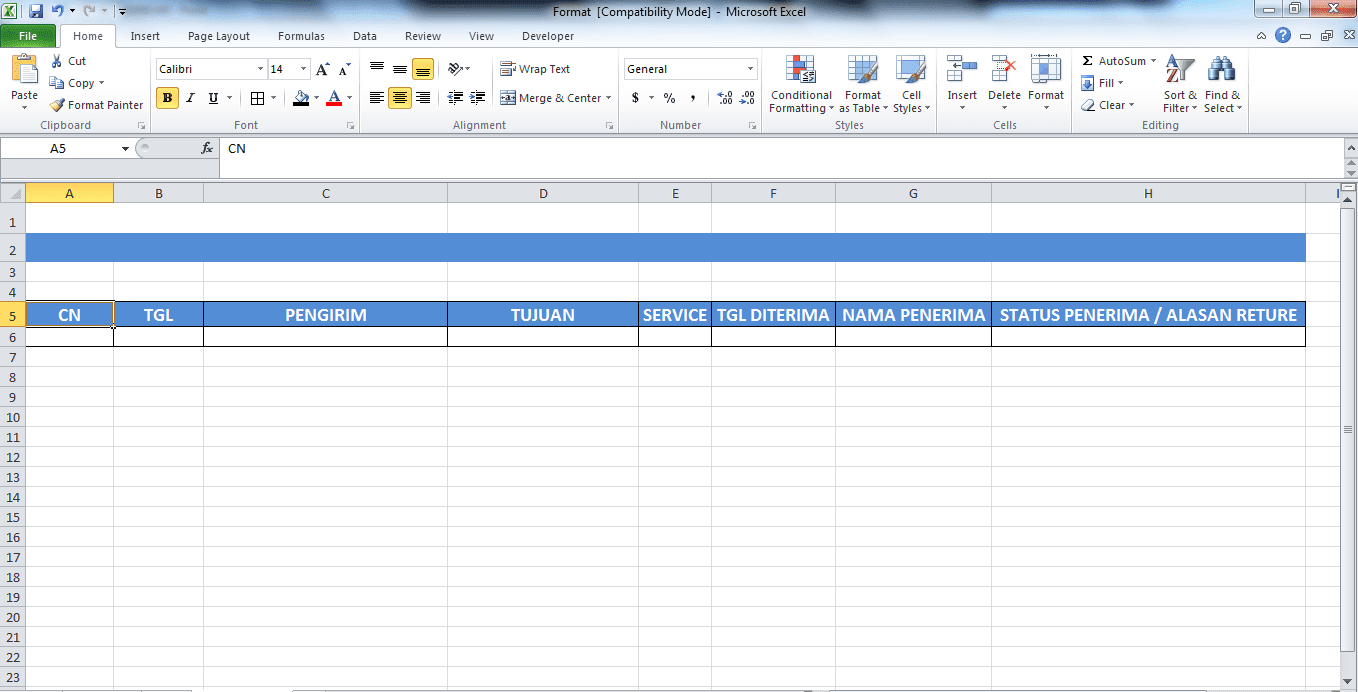Click the Font Color red swatch
Image resolution: width=1358 pixels, height=692 pixels.
point(334,99)
